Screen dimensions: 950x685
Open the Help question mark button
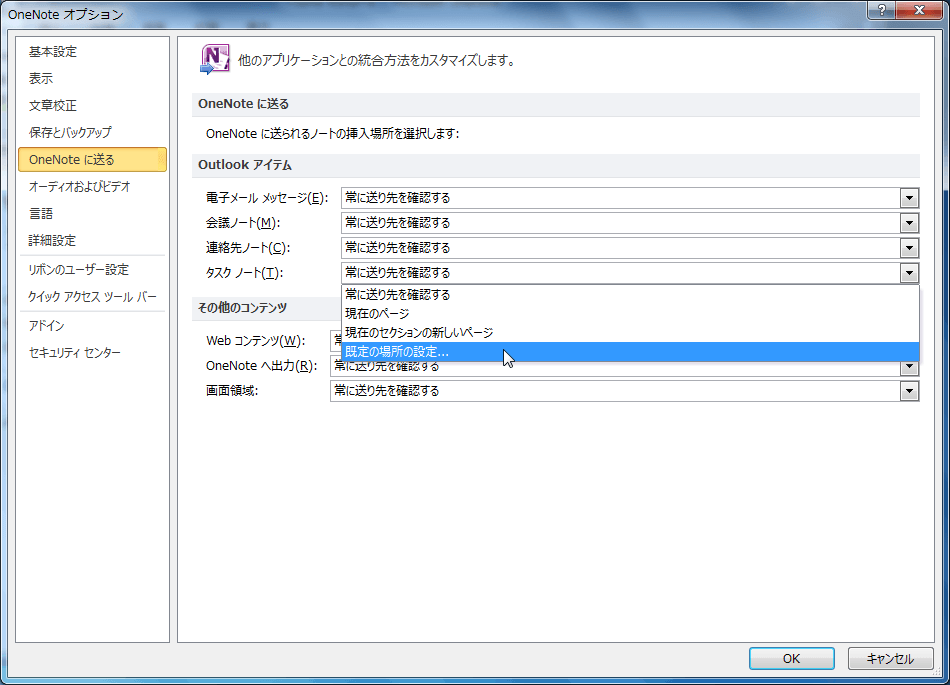[x=882, y=10]
